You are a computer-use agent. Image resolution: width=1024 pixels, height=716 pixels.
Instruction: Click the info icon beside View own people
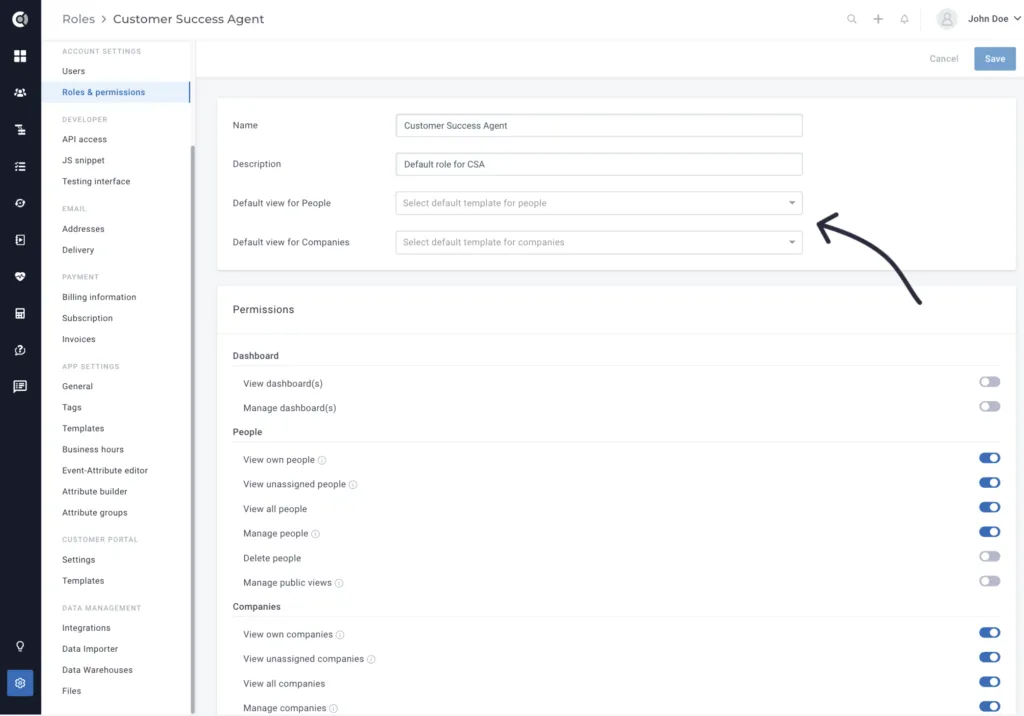[322, 461]
